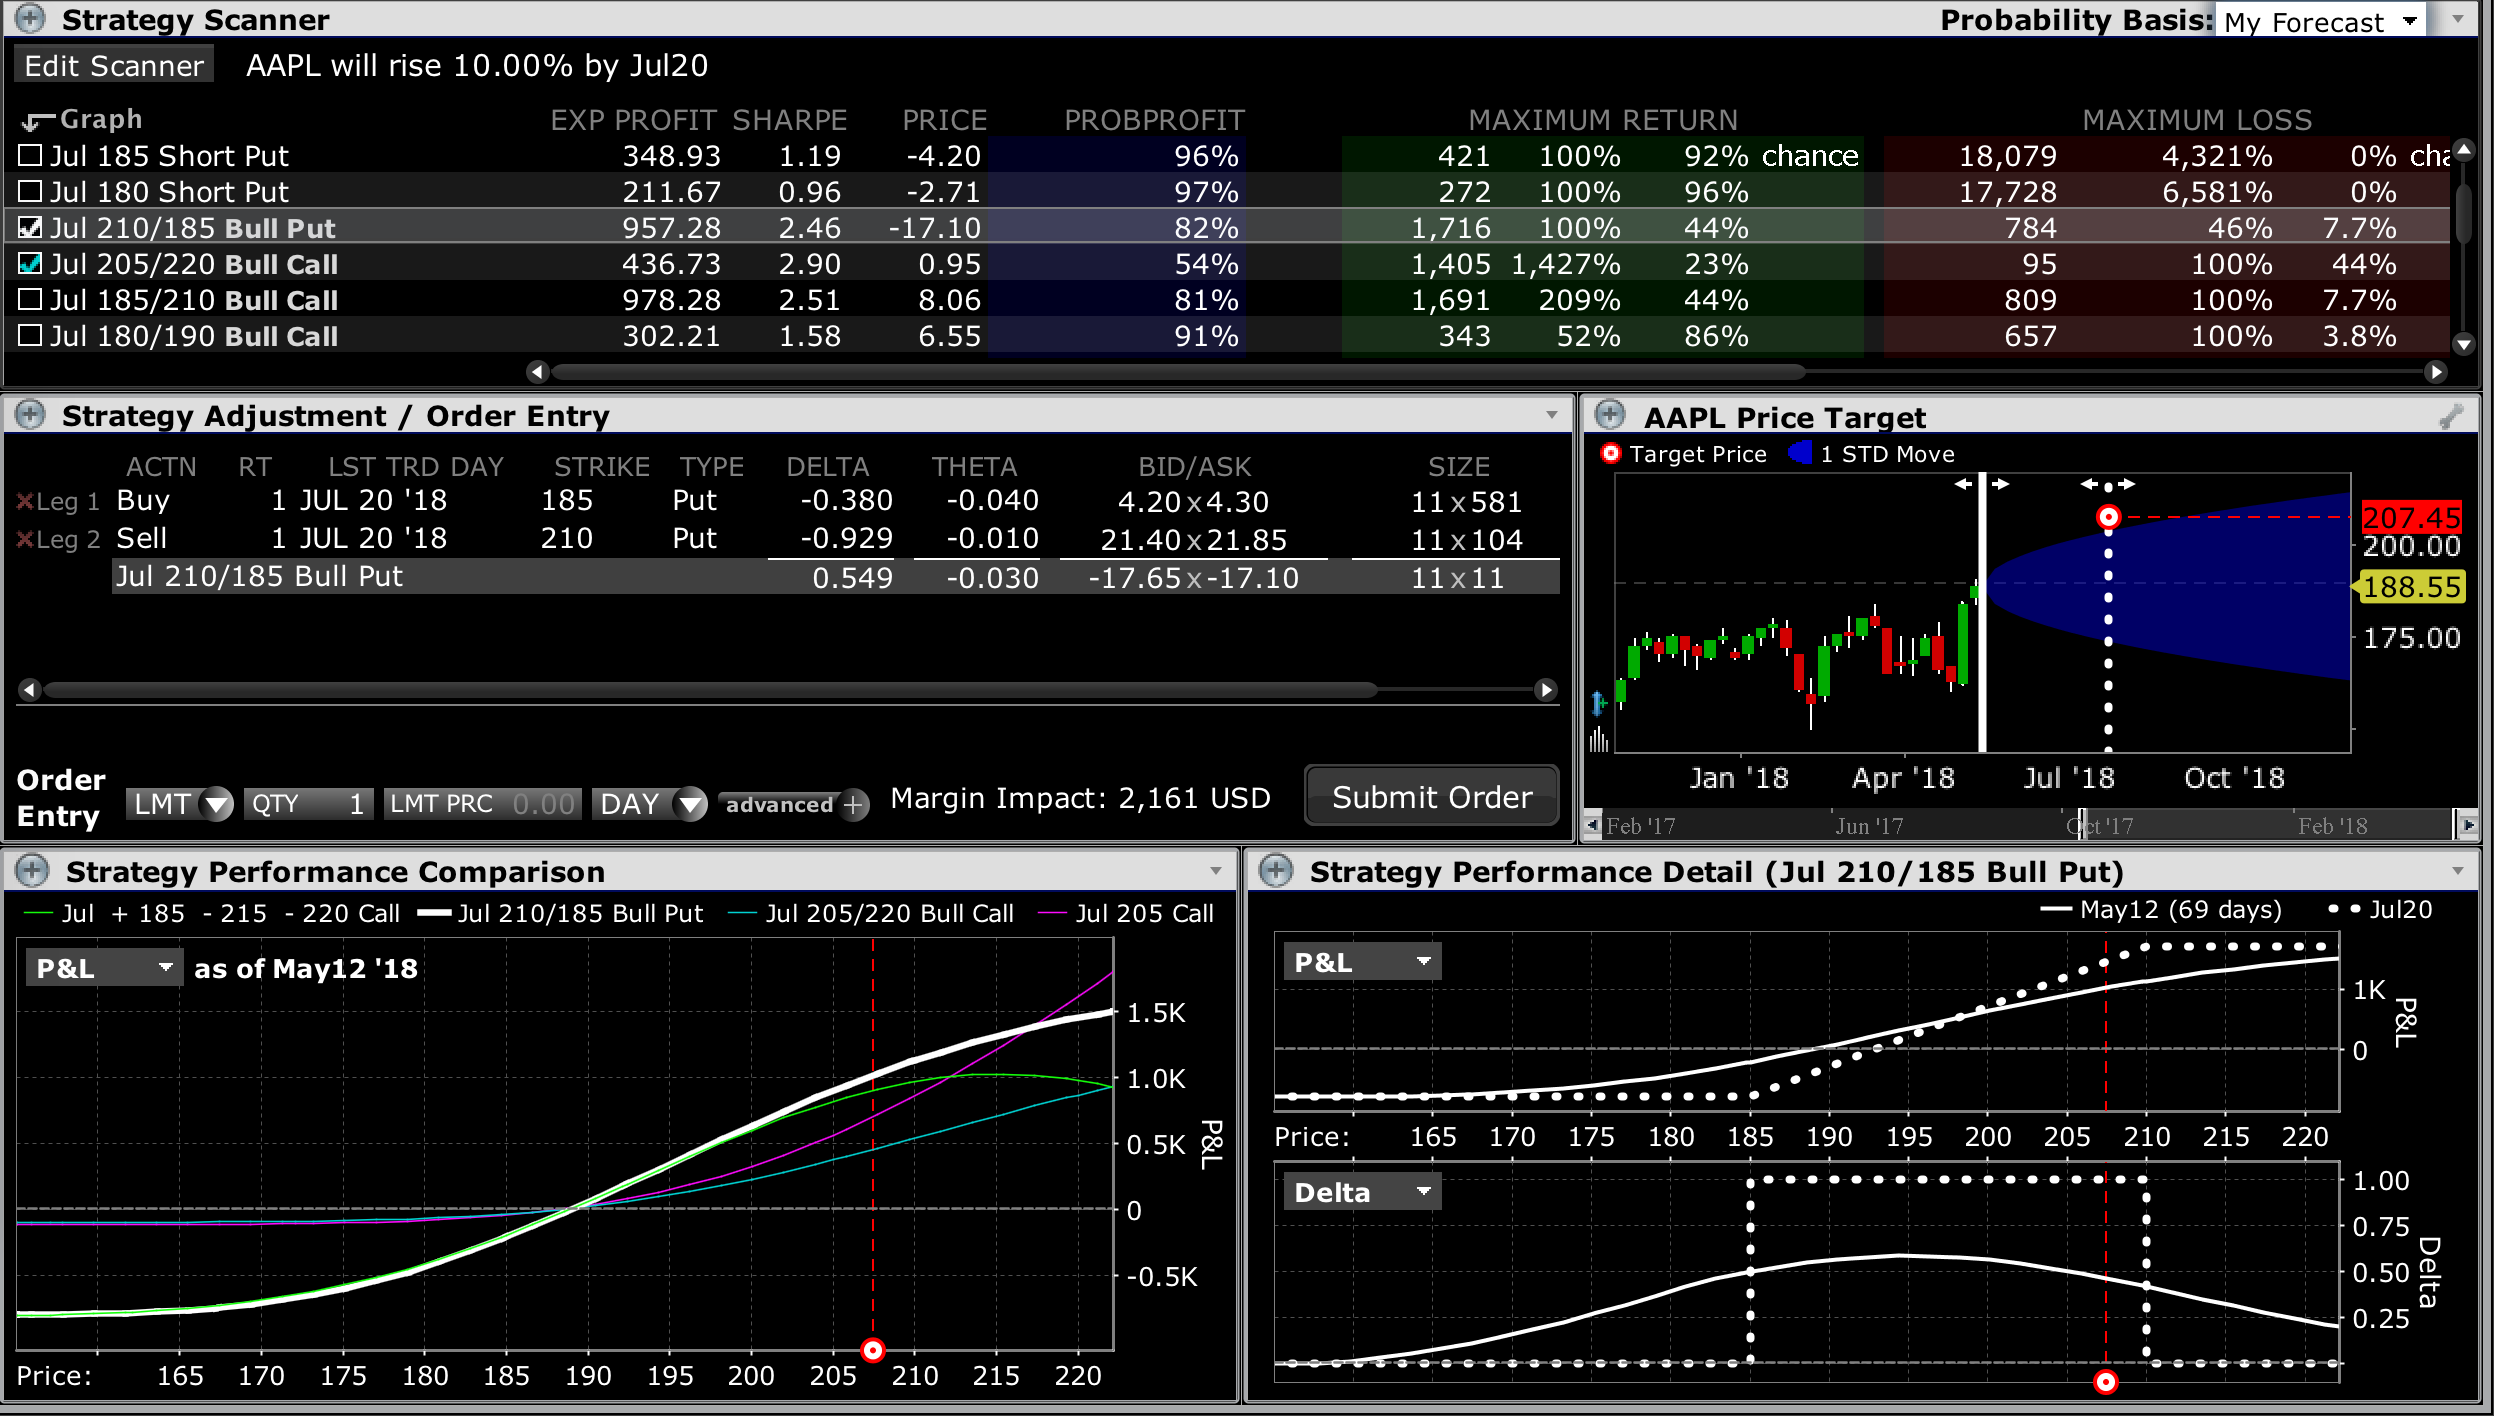Click the detail chart red price slider marker
The width and height of the screenshot is (2494, 1416).
(x=2106, y=1382)
